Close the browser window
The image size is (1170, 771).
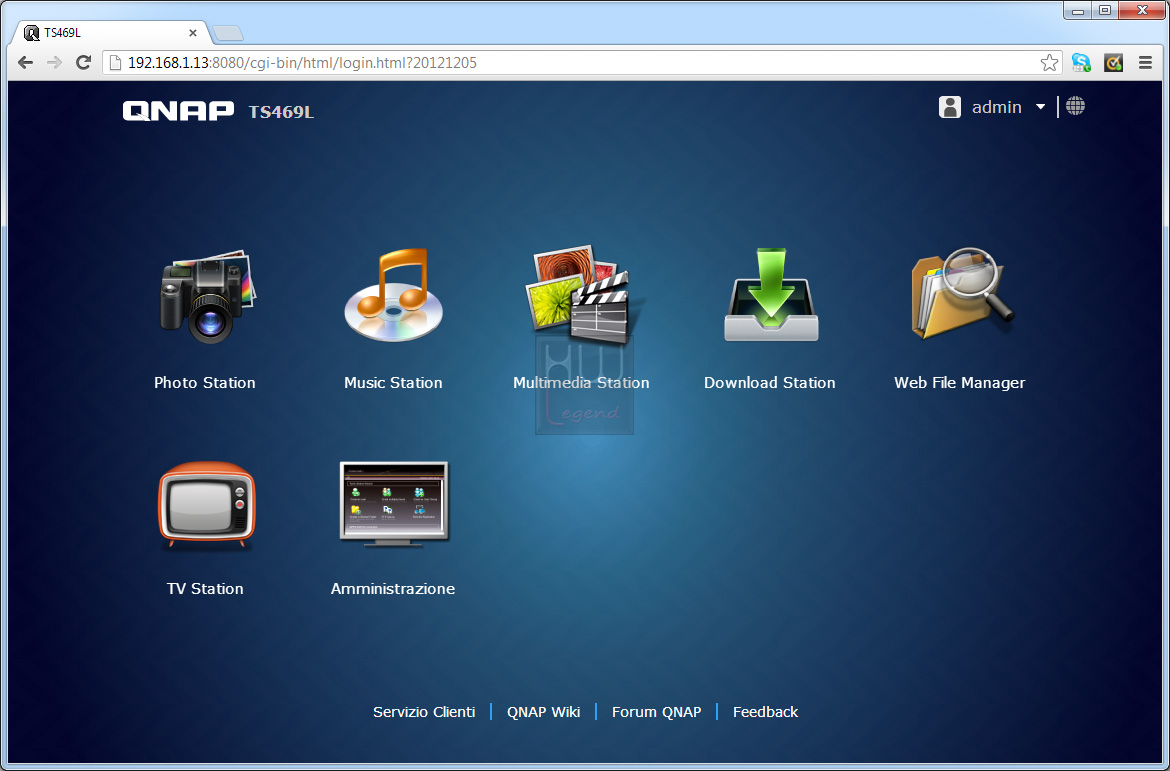1142,10
